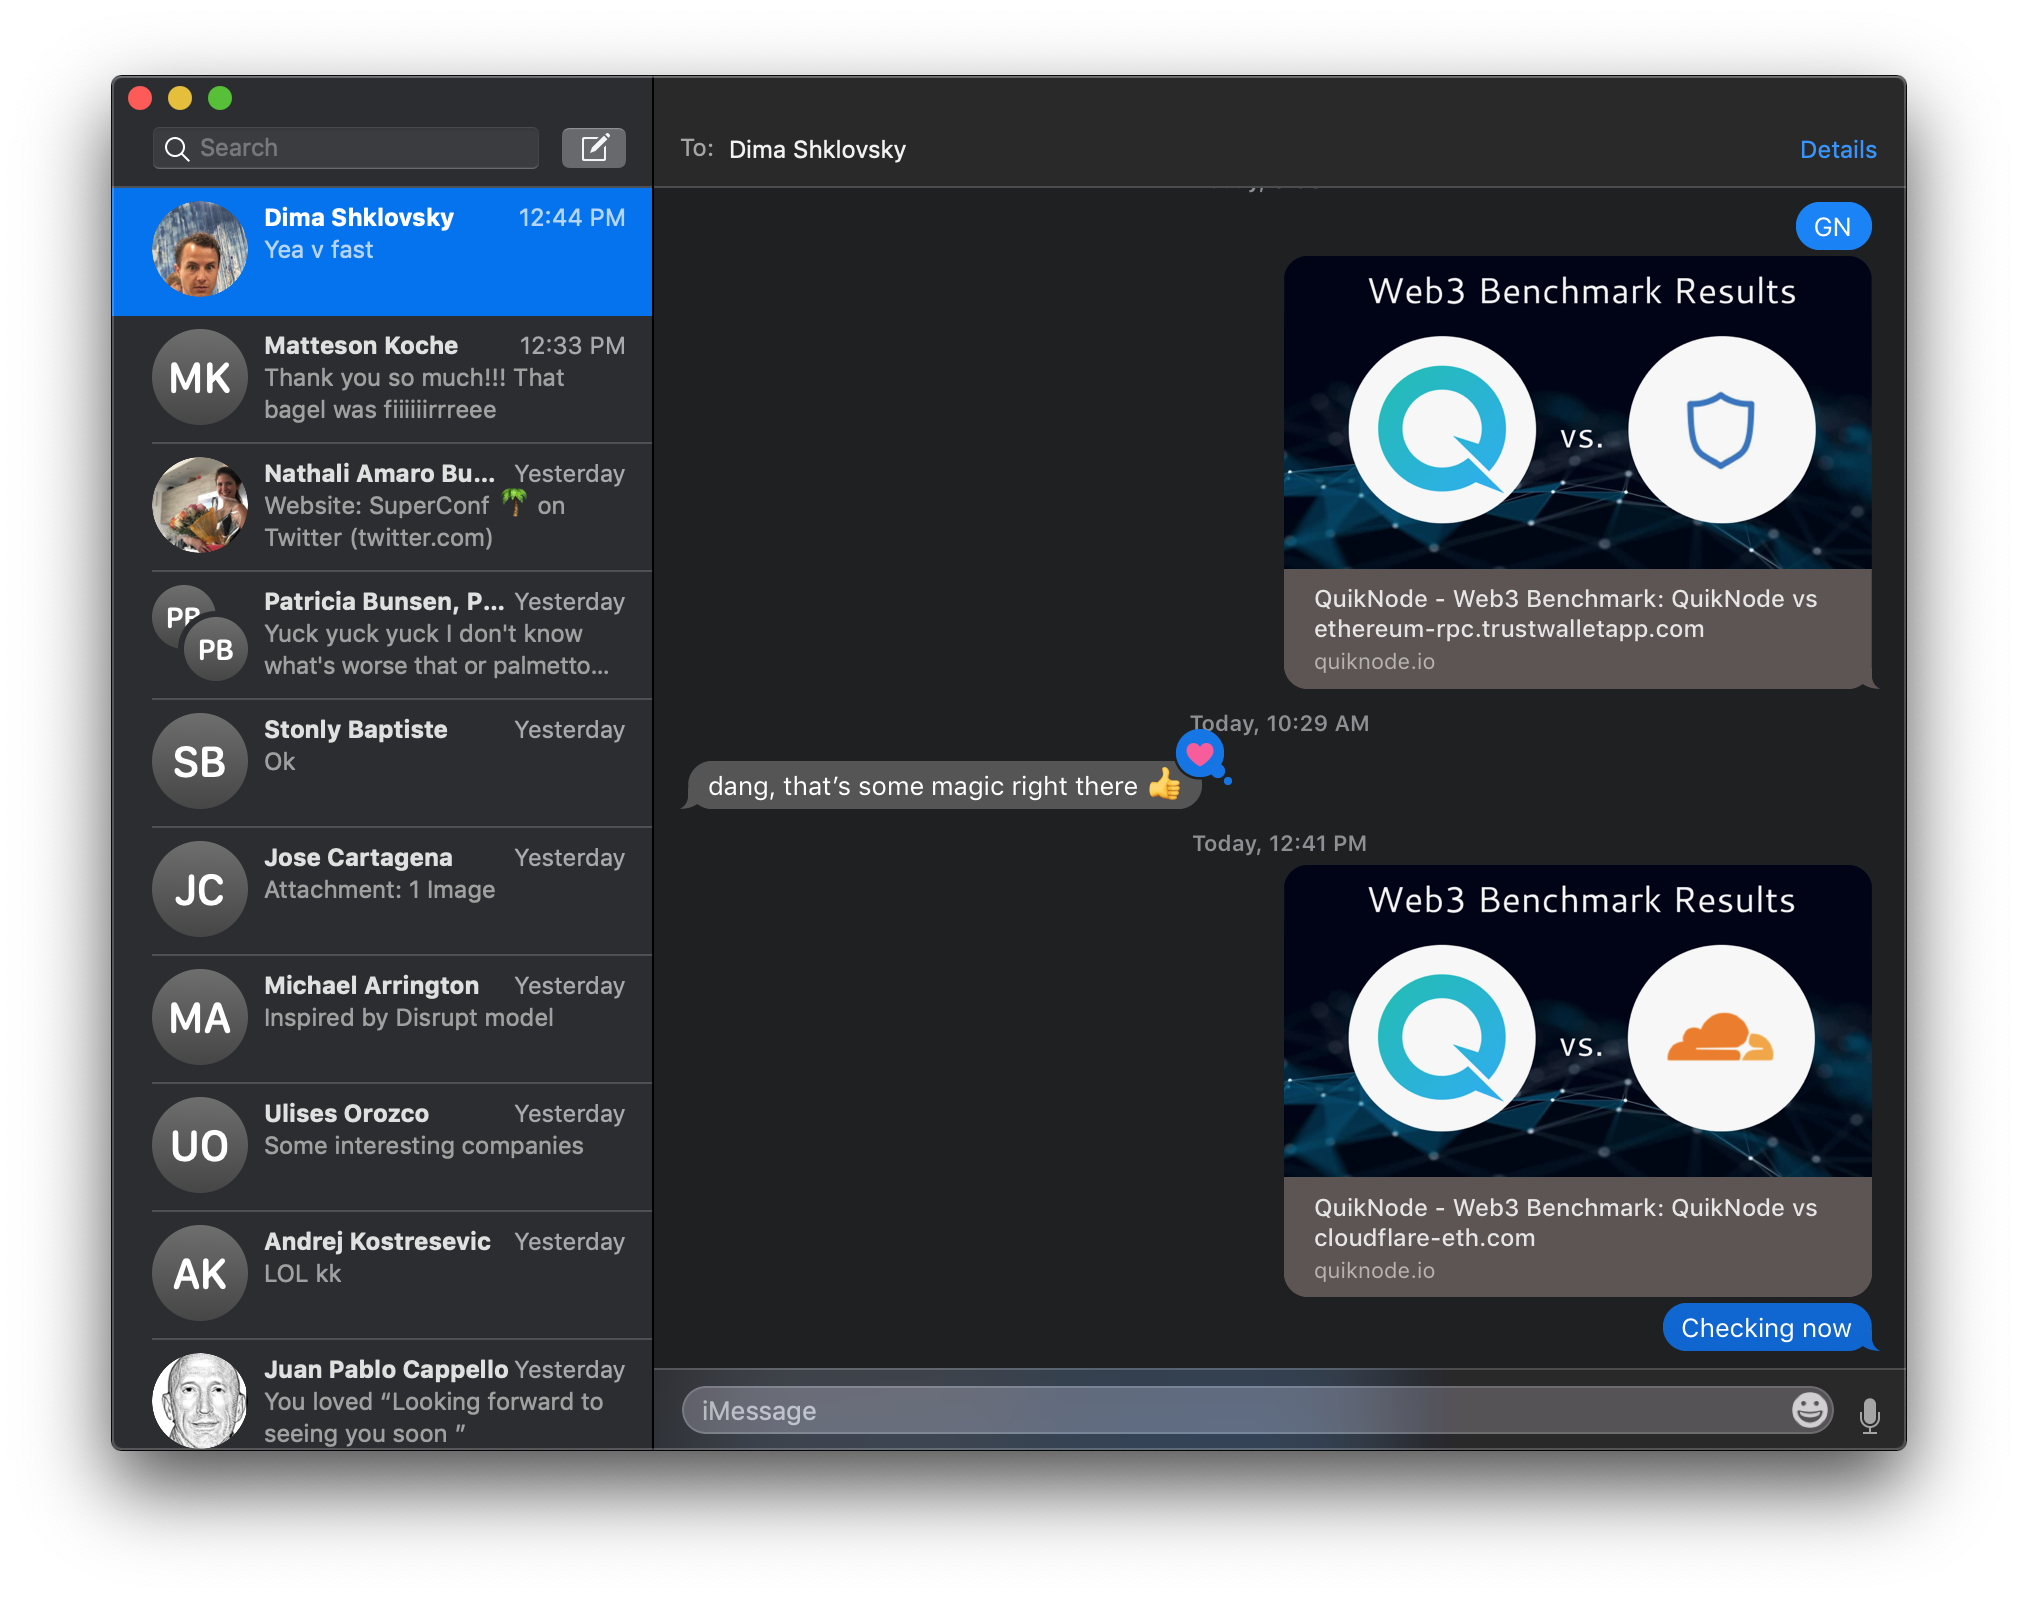Screen dimensions: 2018x1598
Task: Open the Matteson Koche conversation
Action: pyautogui.click(x=382, y=379)
